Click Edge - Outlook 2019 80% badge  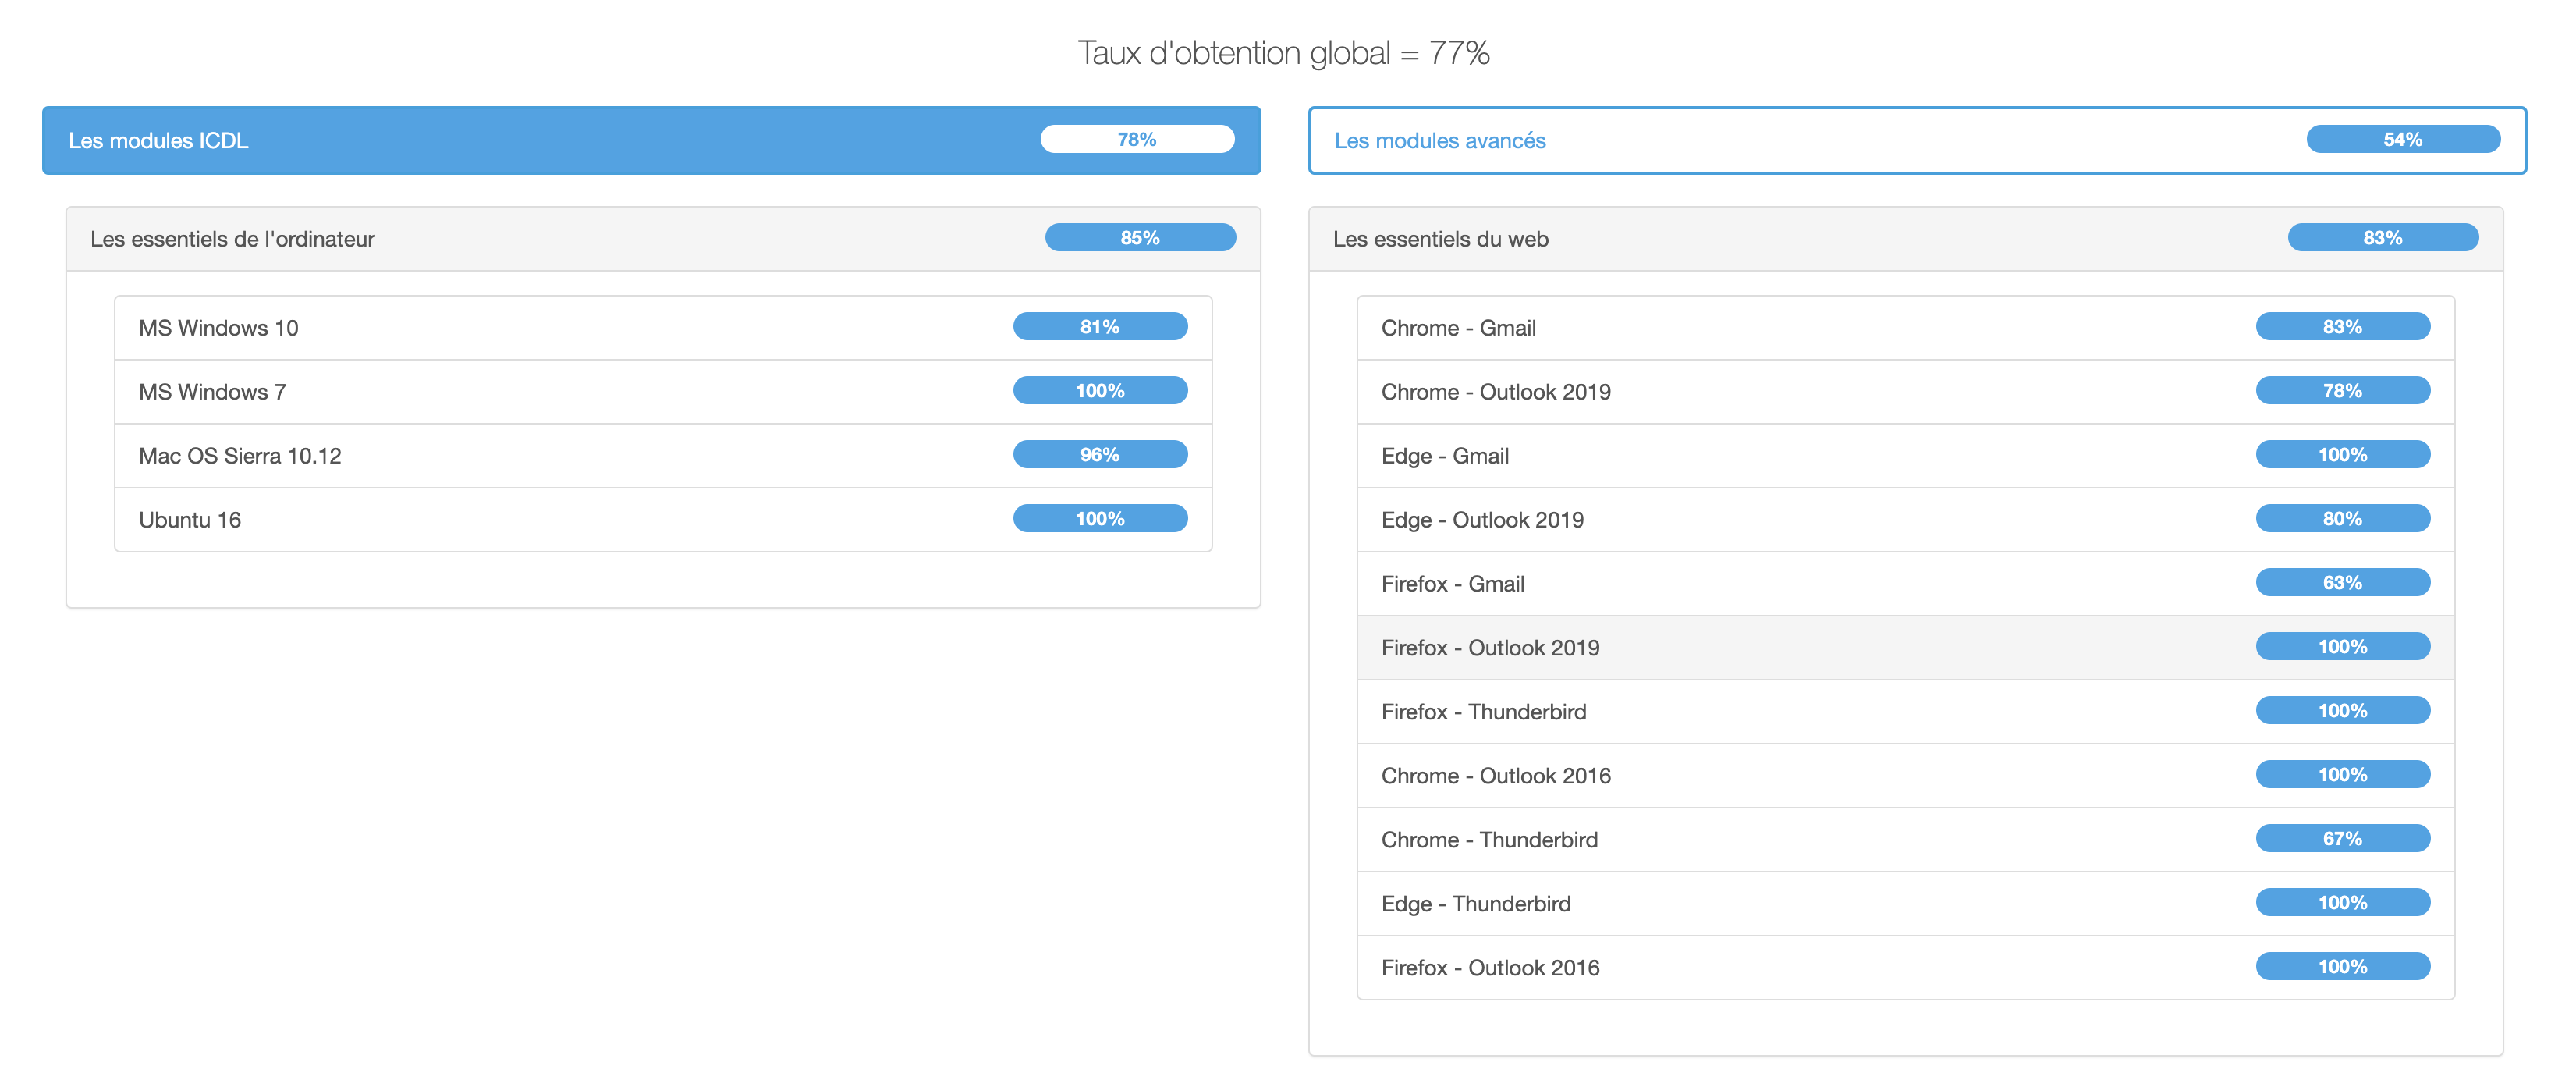[2341, 519]
